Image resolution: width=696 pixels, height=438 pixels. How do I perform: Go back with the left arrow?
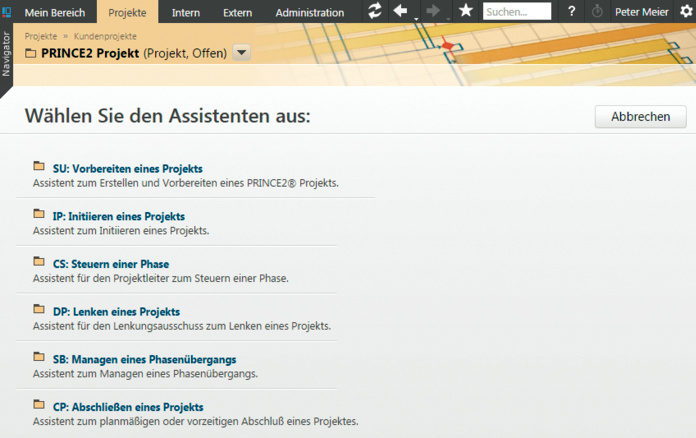pyautogui.click(x=401, y=11)
